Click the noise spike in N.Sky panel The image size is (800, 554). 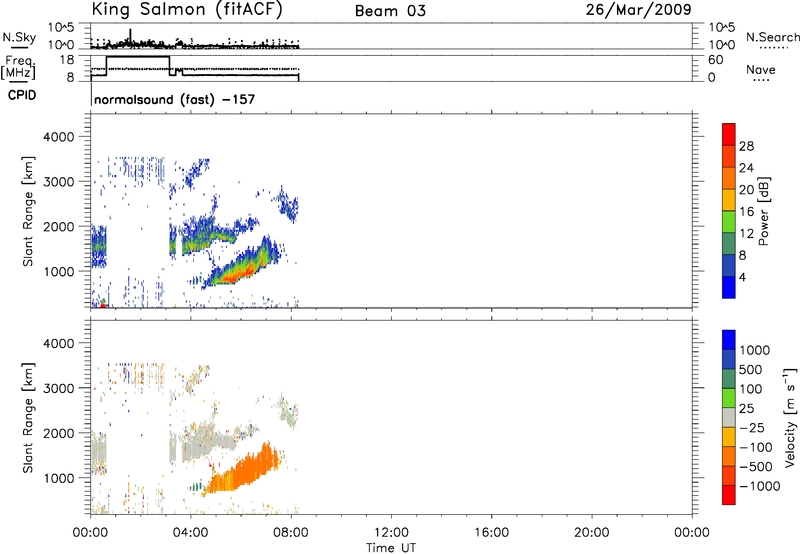click(131, 36)
